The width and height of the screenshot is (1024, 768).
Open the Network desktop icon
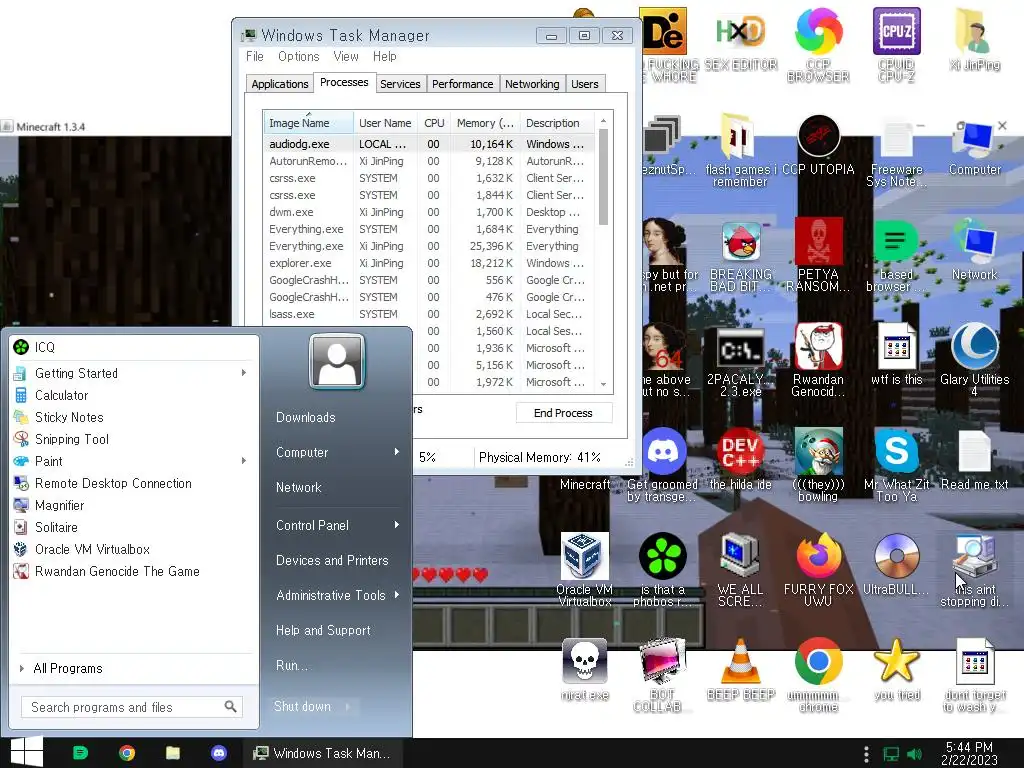[x=974, y=249]
